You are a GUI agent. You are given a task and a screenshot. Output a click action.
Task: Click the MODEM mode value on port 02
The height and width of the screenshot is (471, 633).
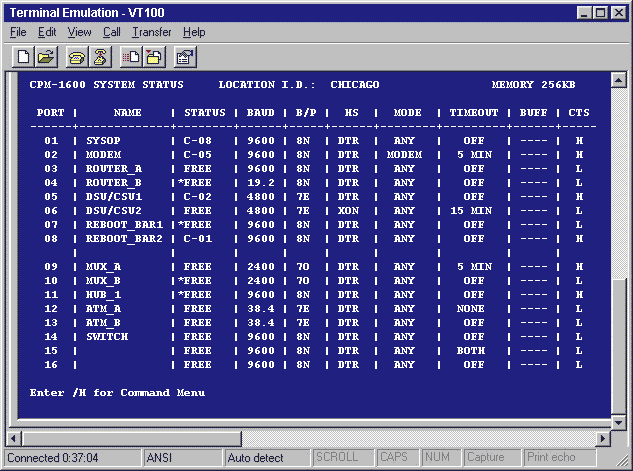(404, 155)
